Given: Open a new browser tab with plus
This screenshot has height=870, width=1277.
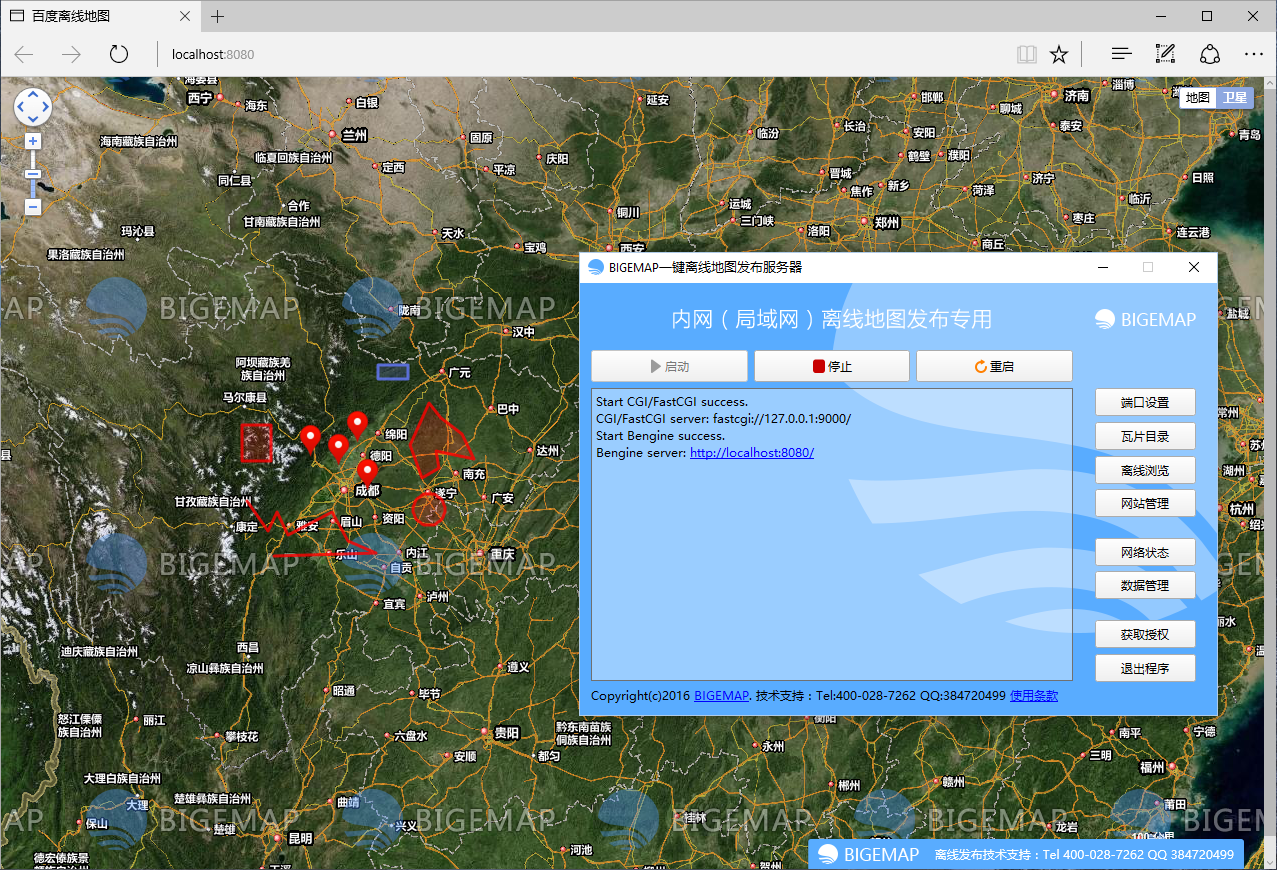Looking at the screenshot, I should 218,16.
